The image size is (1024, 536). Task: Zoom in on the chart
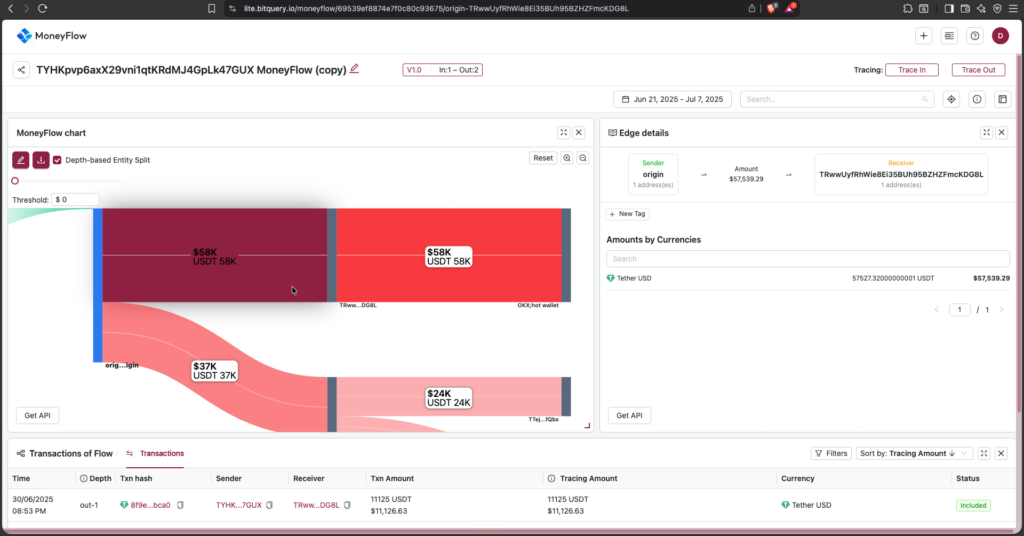[567, 158]
